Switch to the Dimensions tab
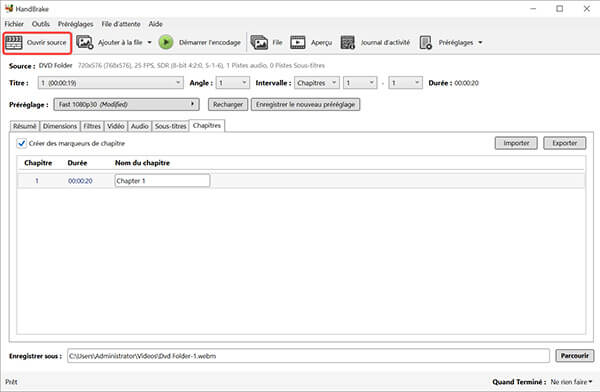The width and height of the screenshot is (600, 392). click(60, 126)
